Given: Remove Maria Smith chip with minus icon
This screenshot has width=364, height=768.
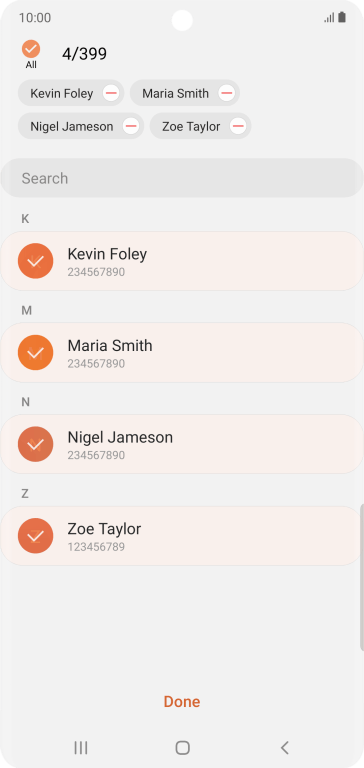Looking at the screenshot, I should 226,93.
